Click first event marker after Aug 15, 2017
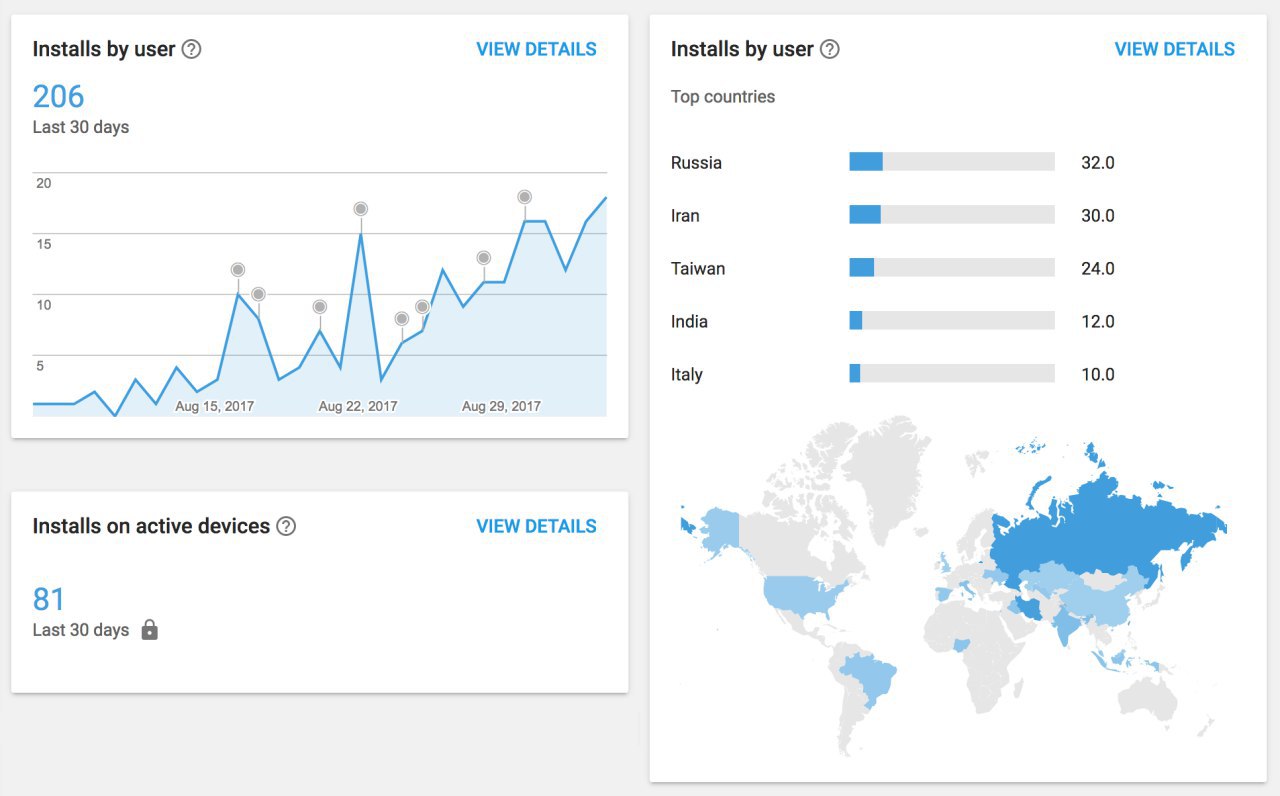The width and height of the screenshot is (1280, 796). pyautogui.click(x=238, y=270)
